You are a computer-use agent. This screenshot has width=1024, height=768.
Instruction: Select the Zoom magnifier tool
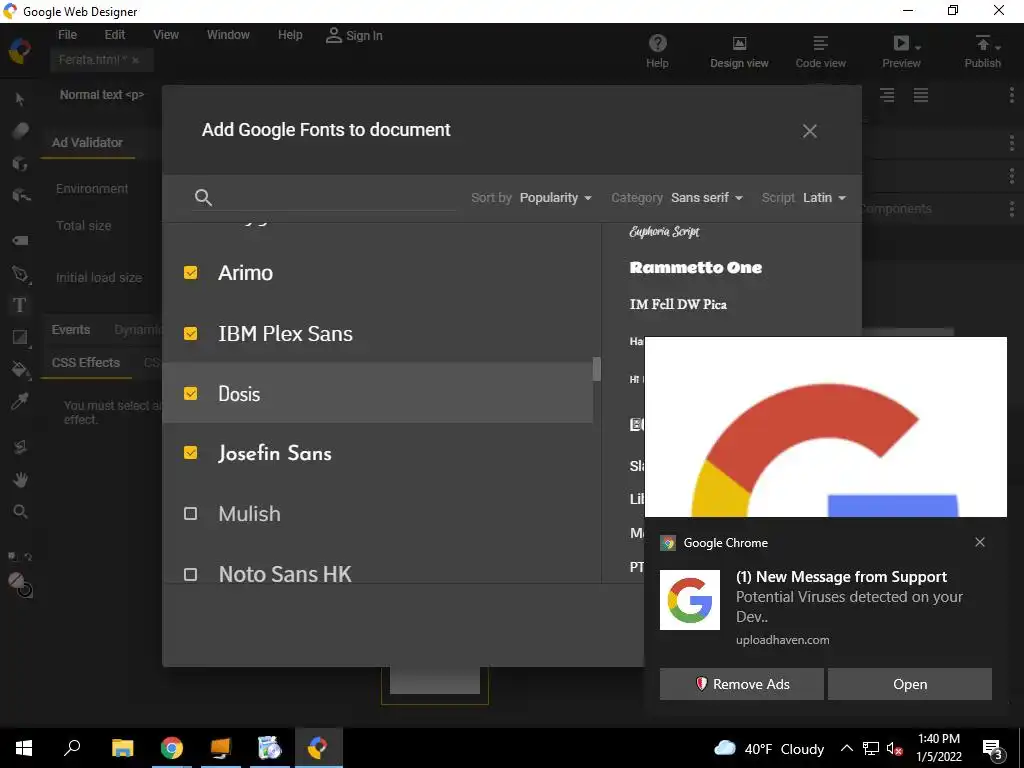coord(20,511)
